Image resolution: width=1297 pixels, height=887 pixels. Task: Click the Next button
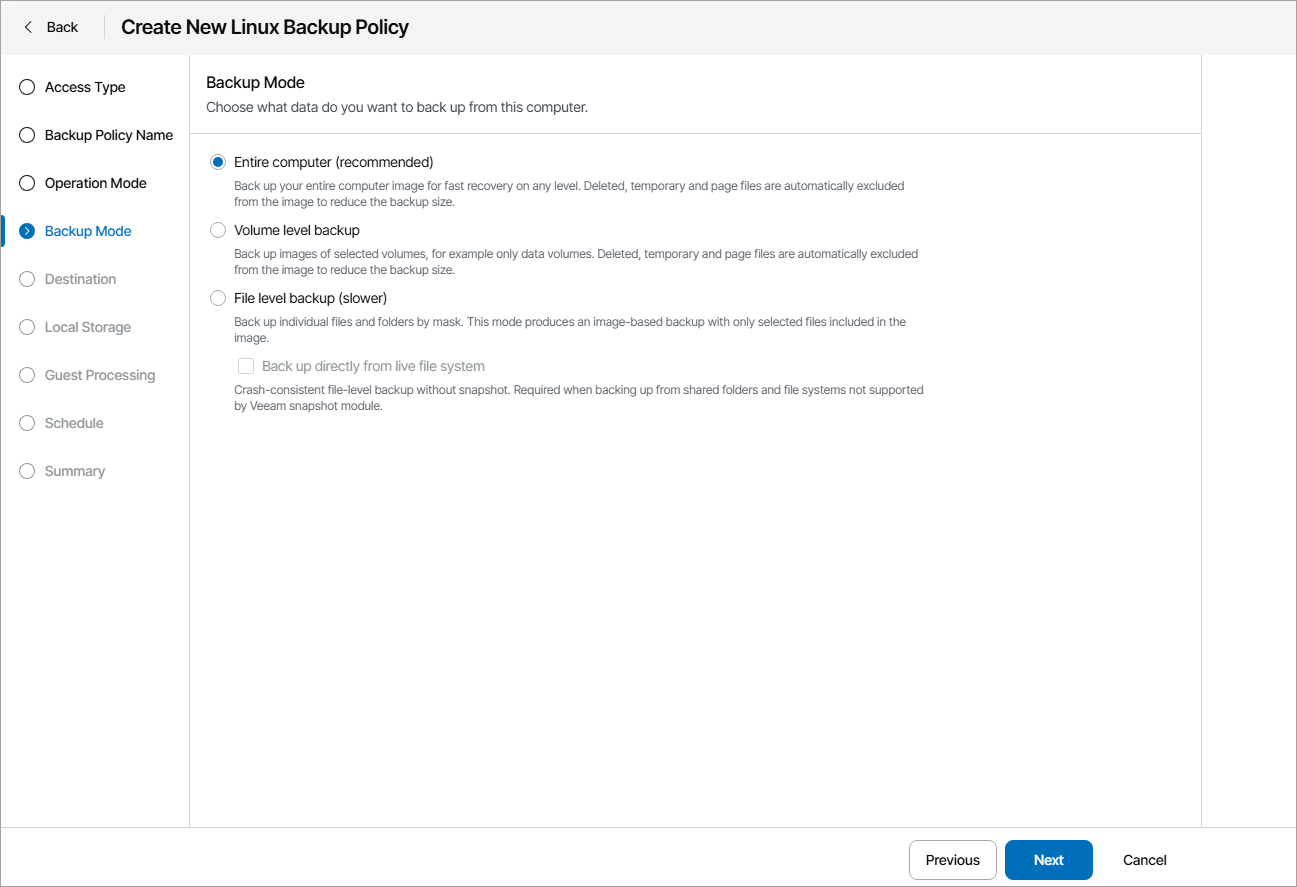(1048, 860)
